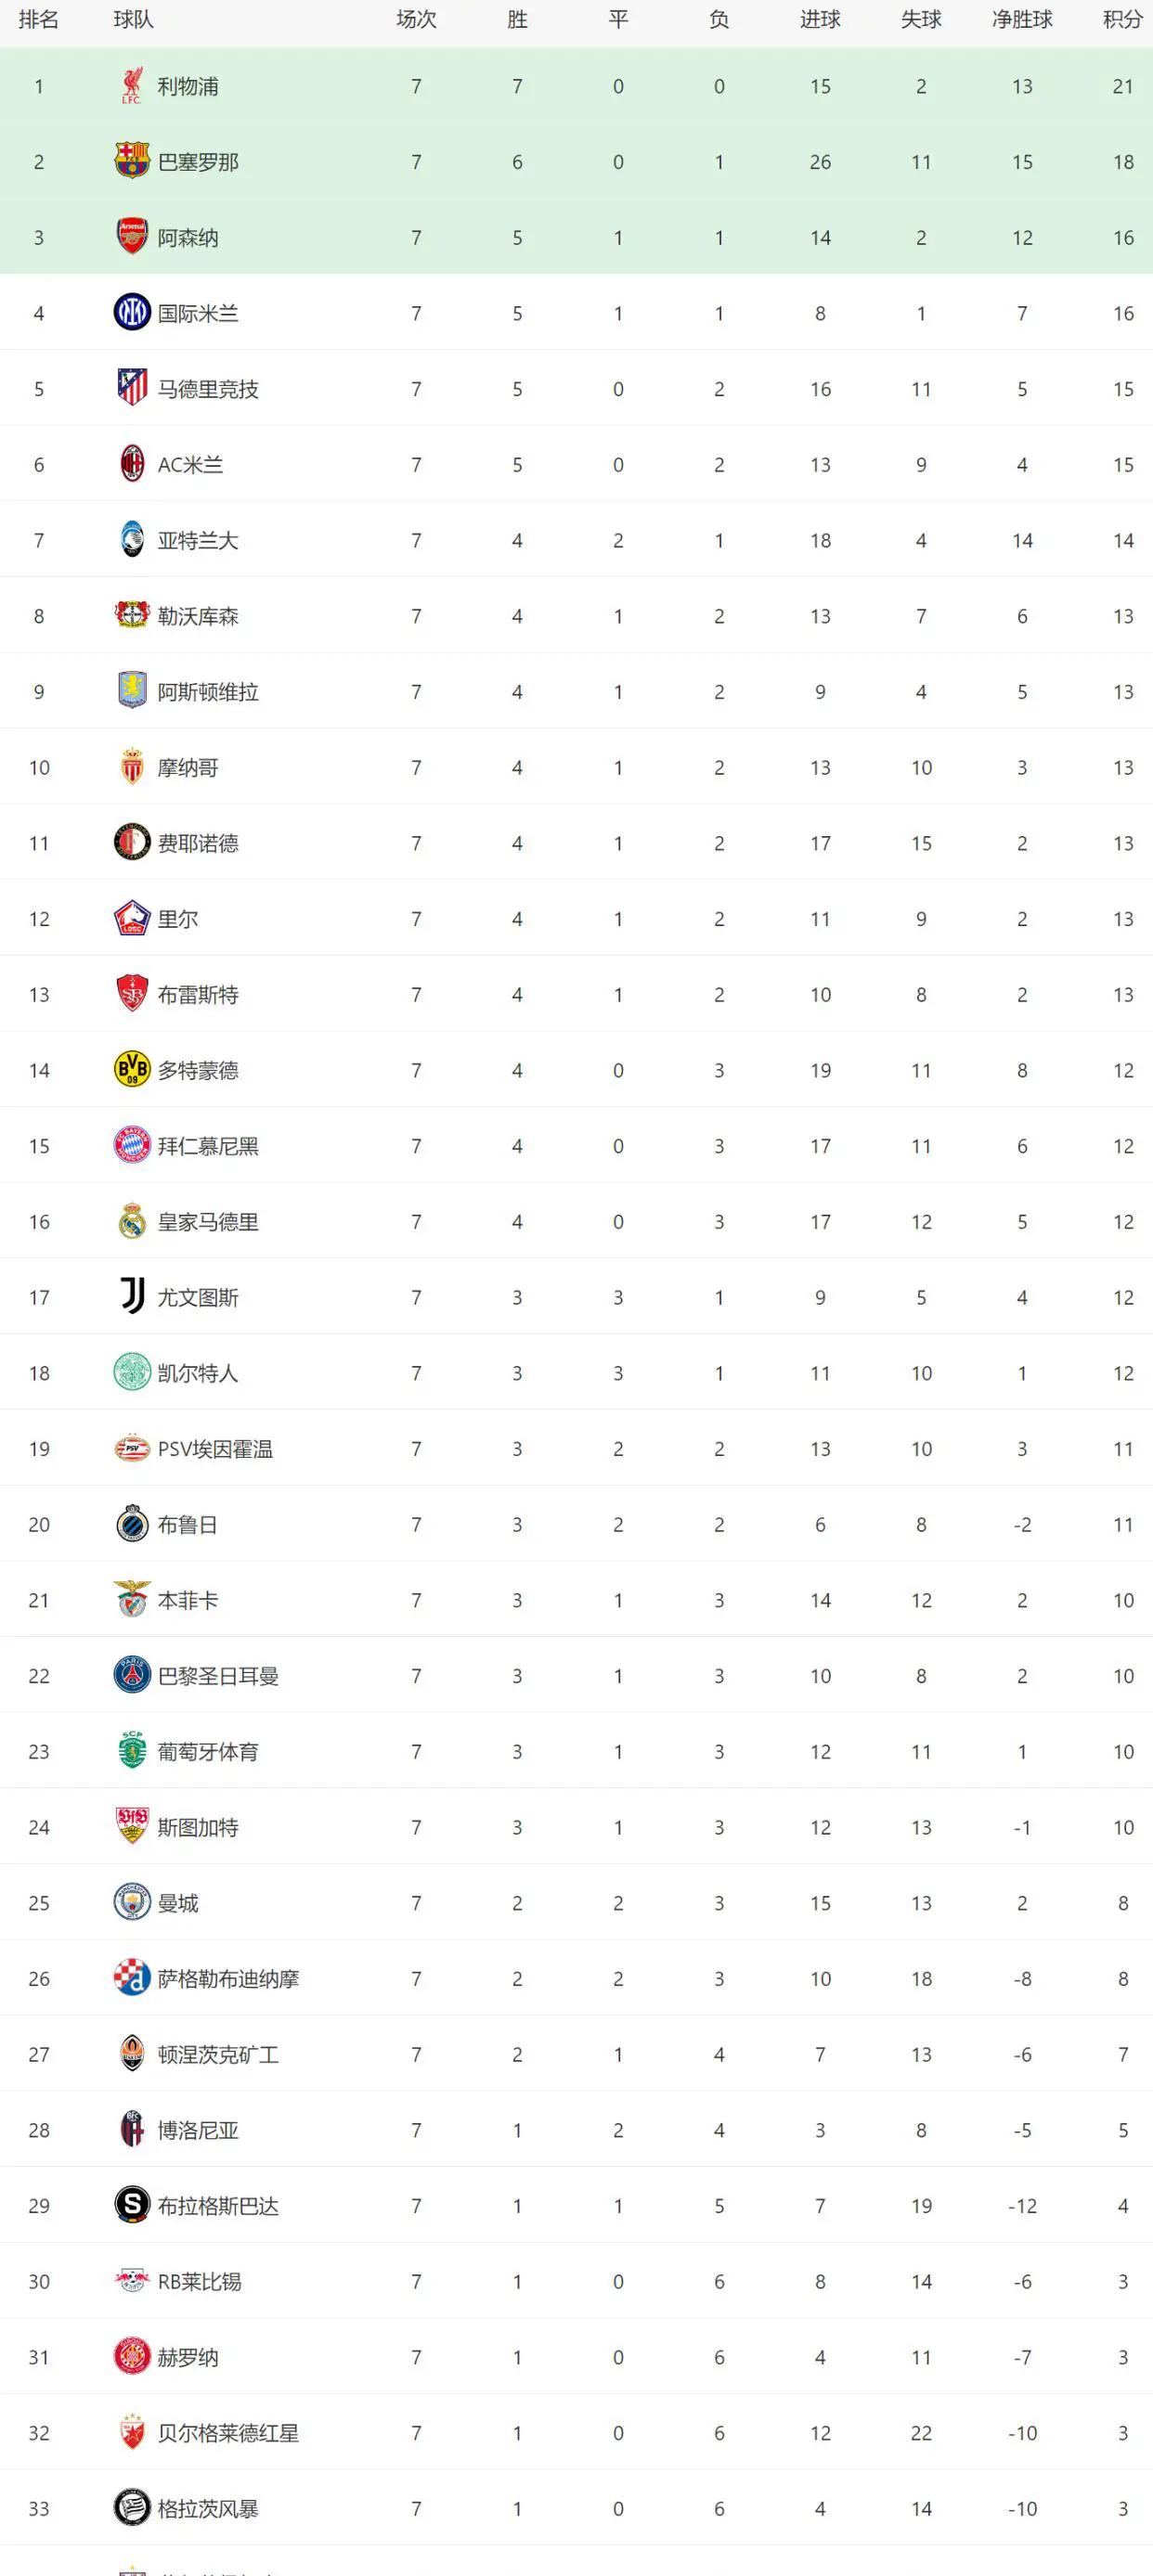This screenshot has width=1153, height=2576.
Task: Open the 费耶诺德 team name link
Action: (198, 843)
